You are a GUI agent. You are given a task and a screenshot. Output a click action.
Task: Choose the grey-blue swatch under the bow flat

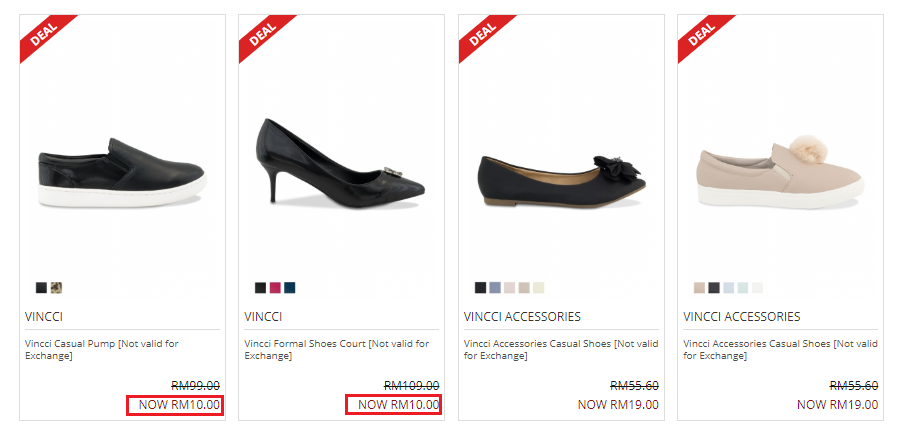pos(495,288)
